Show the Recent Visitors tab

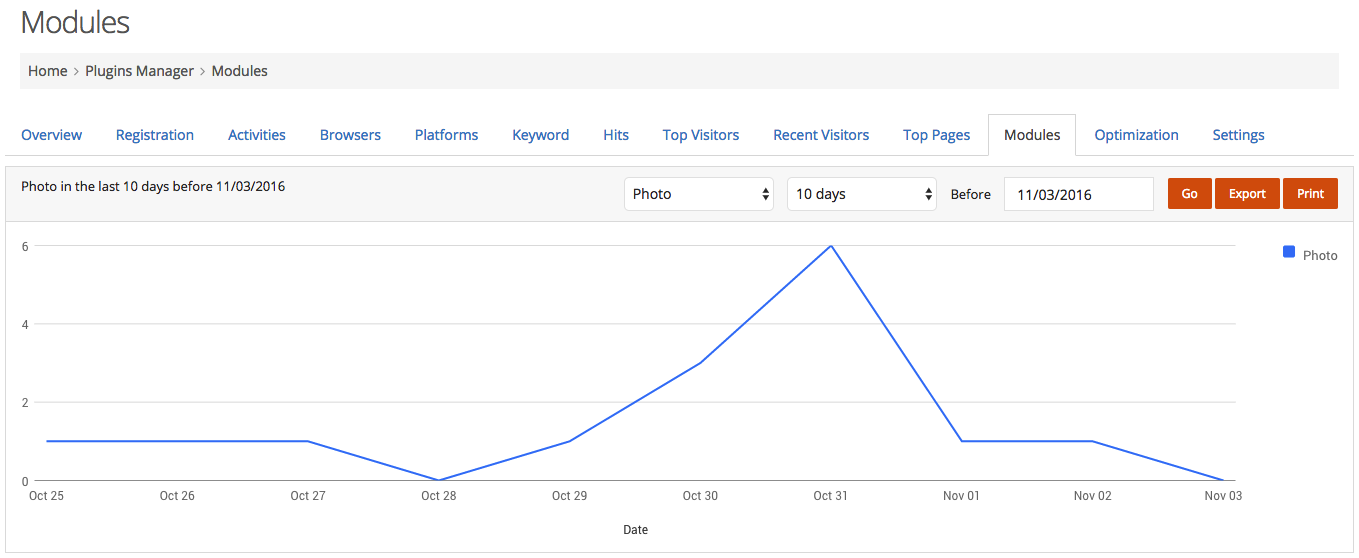click(821, 135)
